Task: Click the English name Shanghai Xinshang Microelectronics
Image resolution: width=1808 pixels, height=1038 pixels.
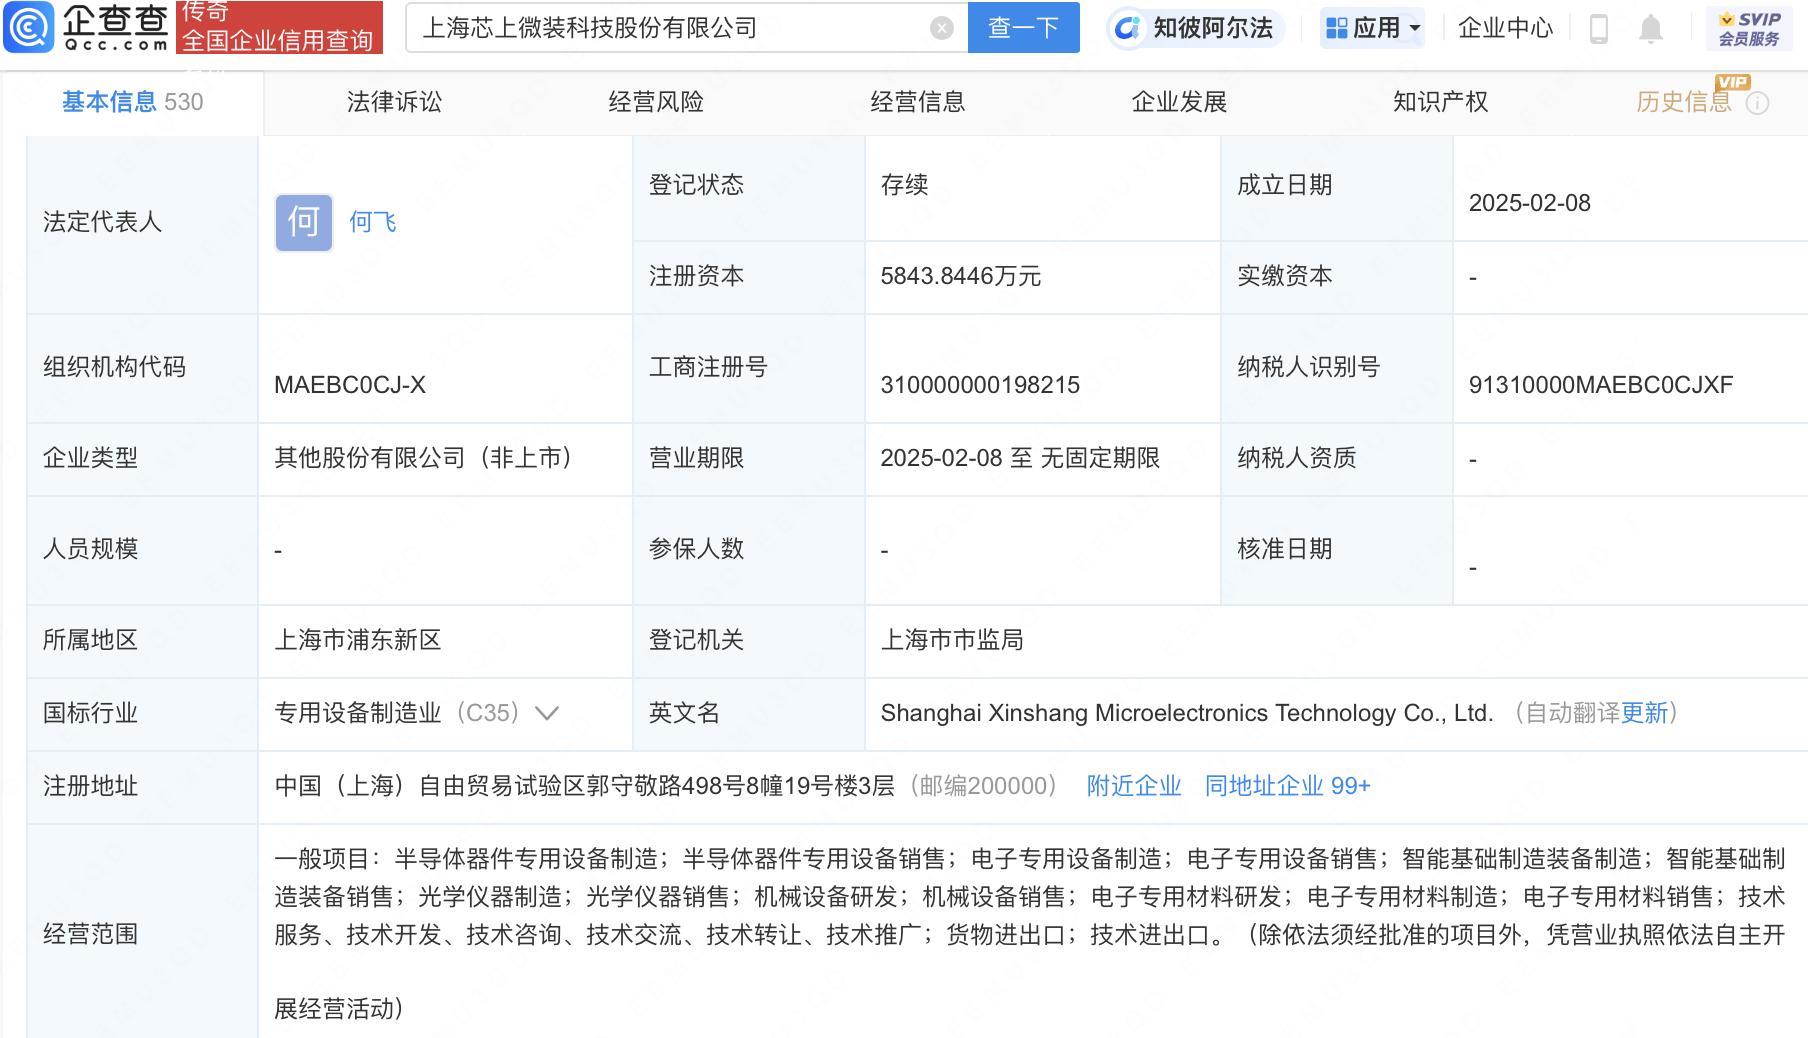Action: (x=1187, y=713)
